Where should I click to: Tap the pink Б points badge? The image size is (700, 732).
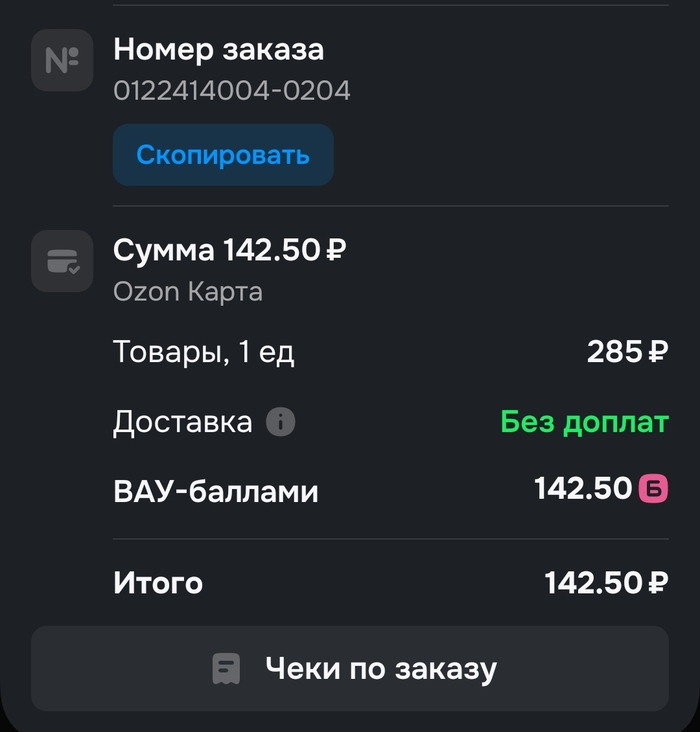pyautogui.click(x=653, y=489)
